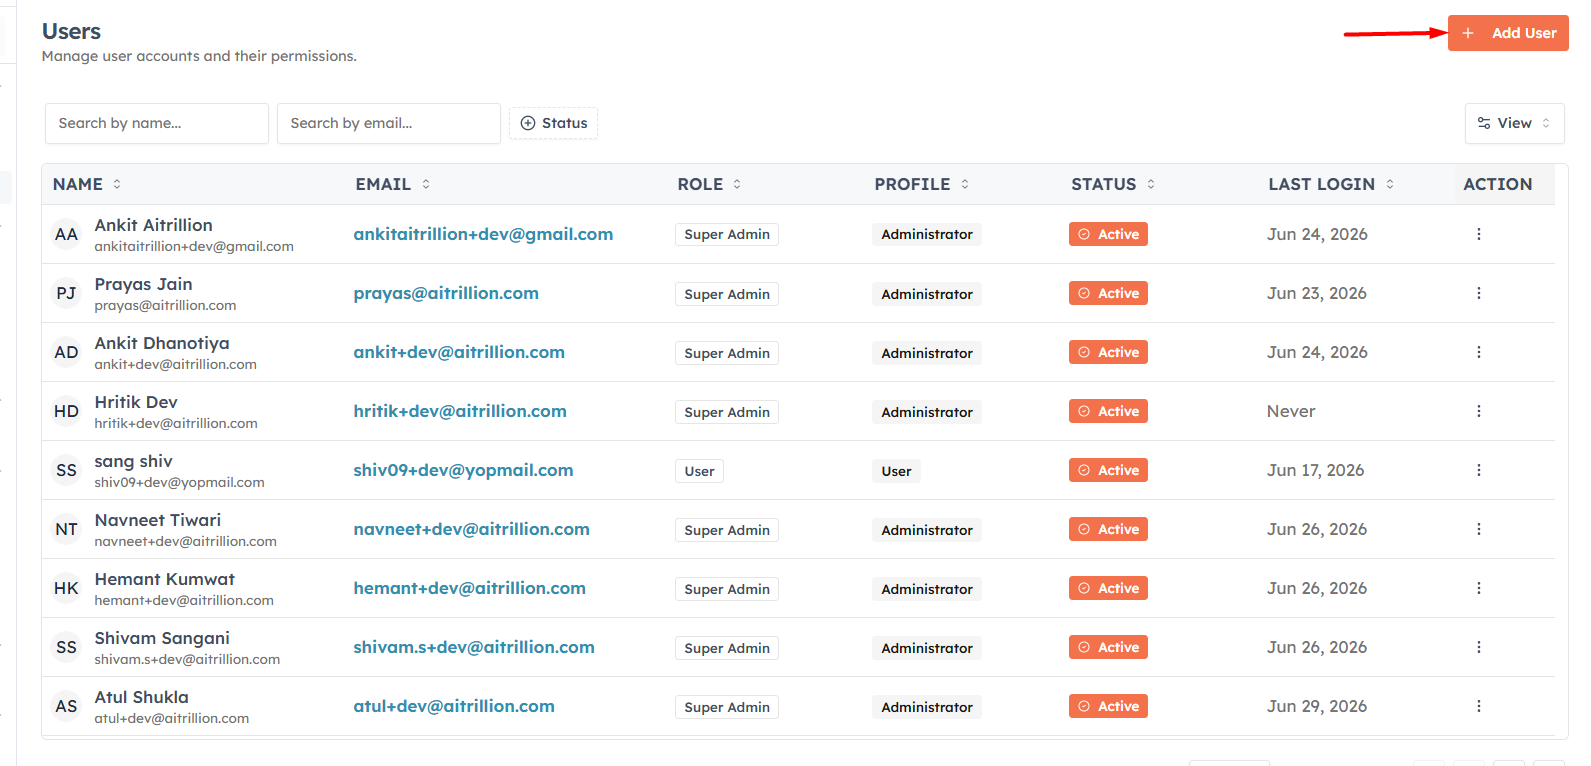Click Super Admin role for Ankit Aitrillion
This screenshot has width=1591, height=766.
pyautogui.click(x=727, y=234)
